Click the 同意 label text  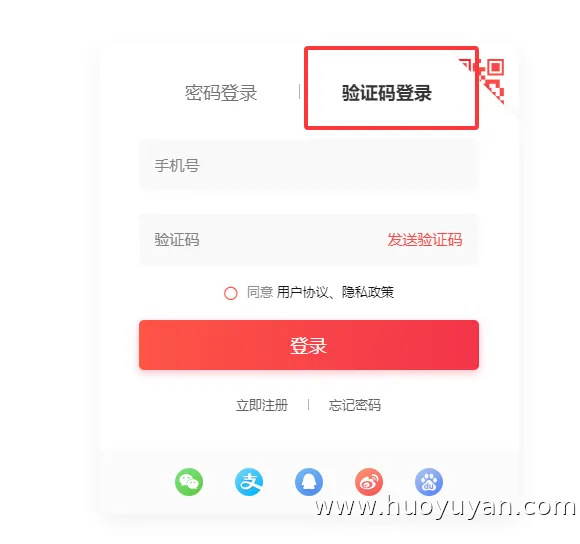click(260, 292)
